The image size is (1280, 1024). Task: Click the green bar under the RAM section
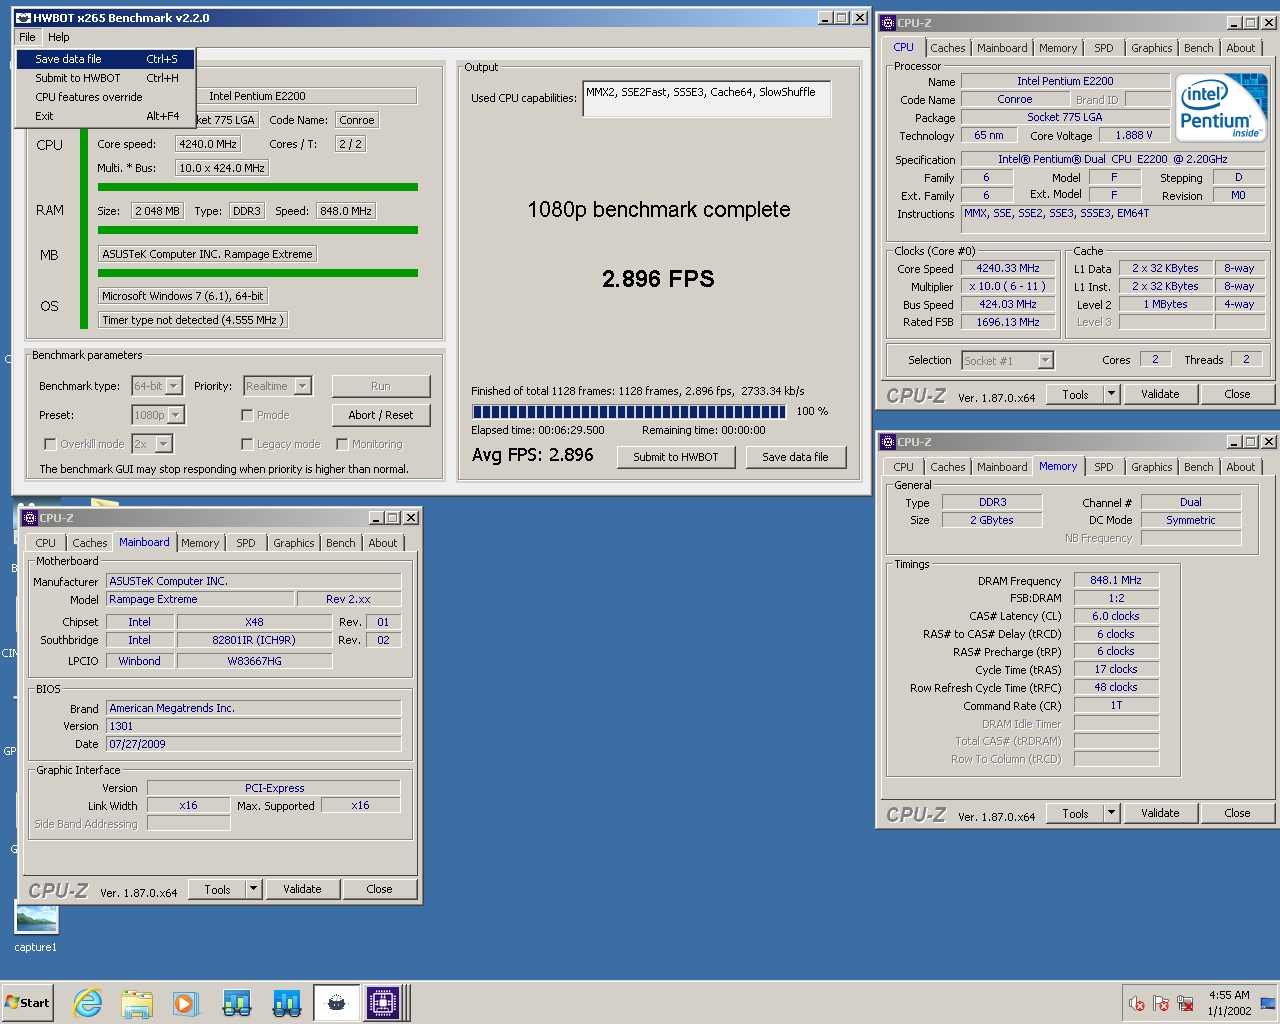tap(258, 230)
